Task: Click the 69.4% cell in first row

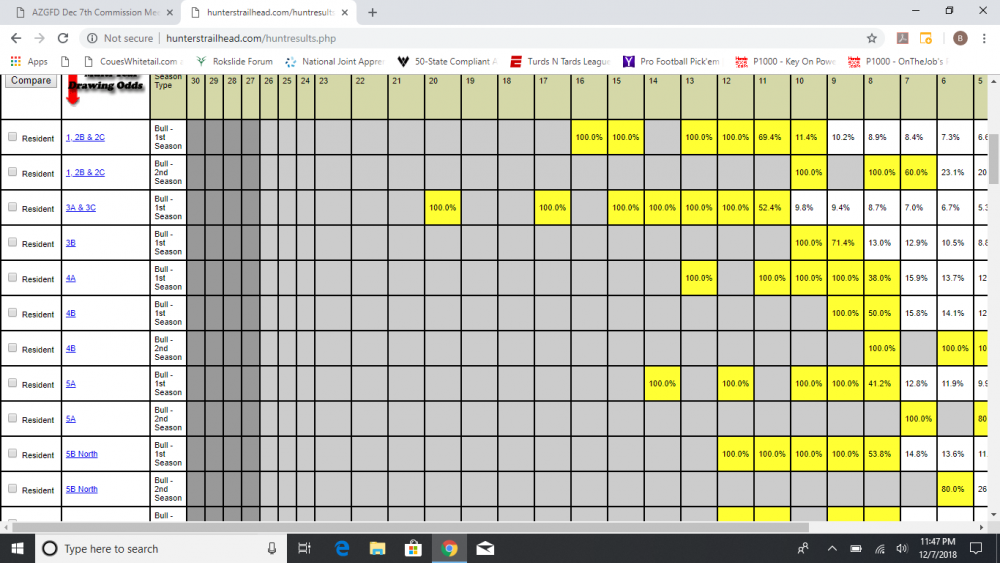Action: click(x=772, y=137)
